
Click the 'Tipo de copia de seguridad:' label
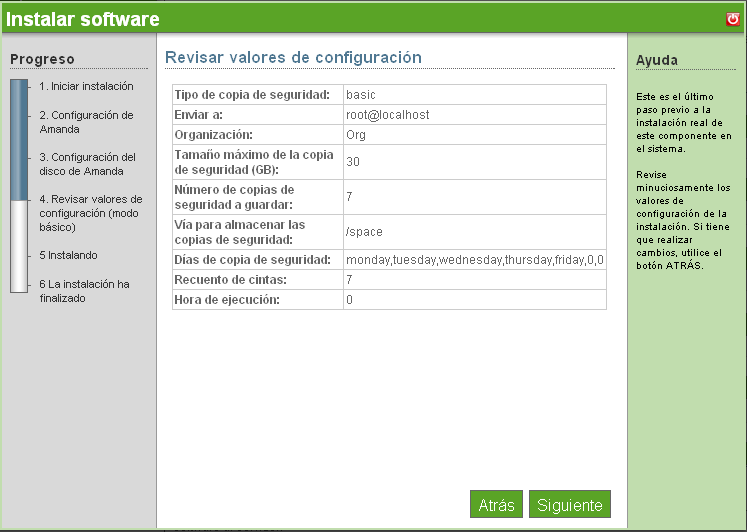pyautogui.click(x=252, y=95)
